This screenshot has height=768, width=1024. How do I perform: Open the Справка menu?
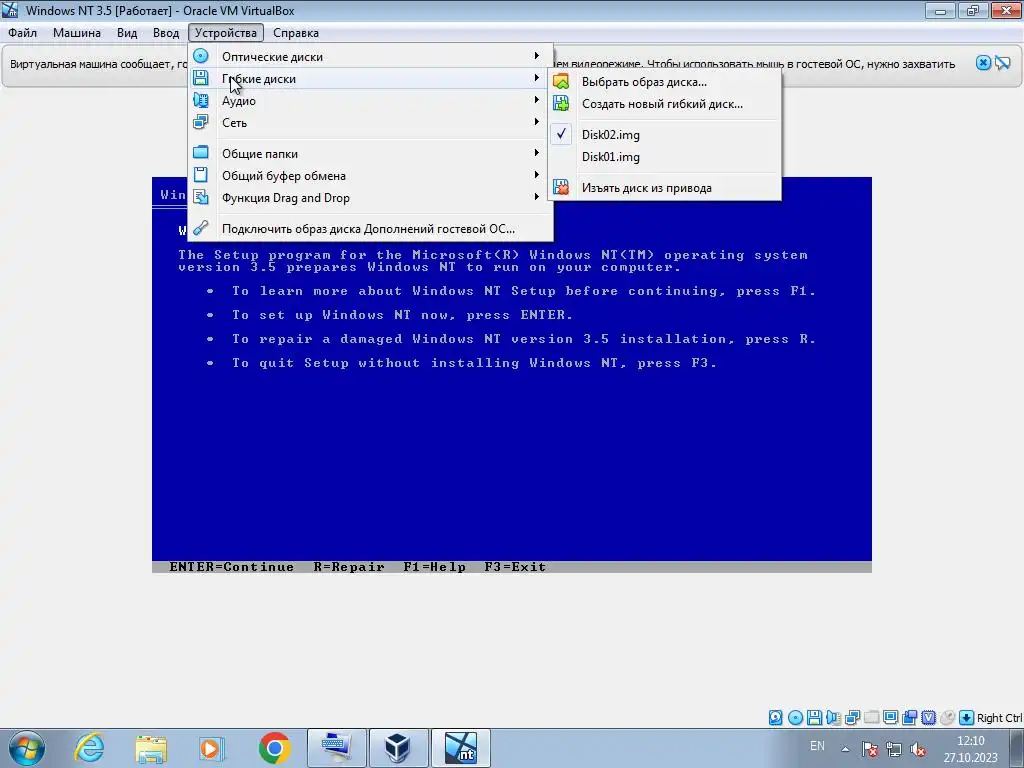[296, 33]
